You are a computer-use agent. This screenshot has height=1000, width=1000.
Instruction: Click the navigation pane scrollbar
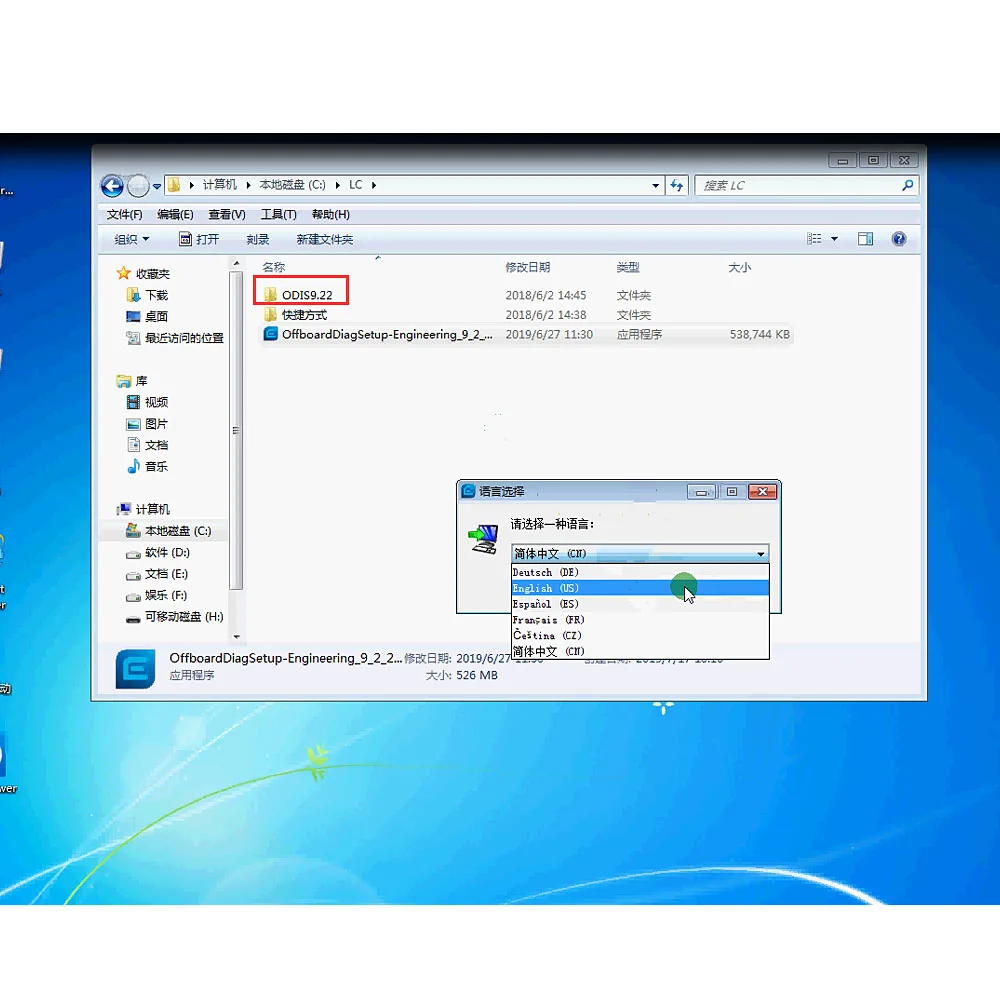[236, 430]
